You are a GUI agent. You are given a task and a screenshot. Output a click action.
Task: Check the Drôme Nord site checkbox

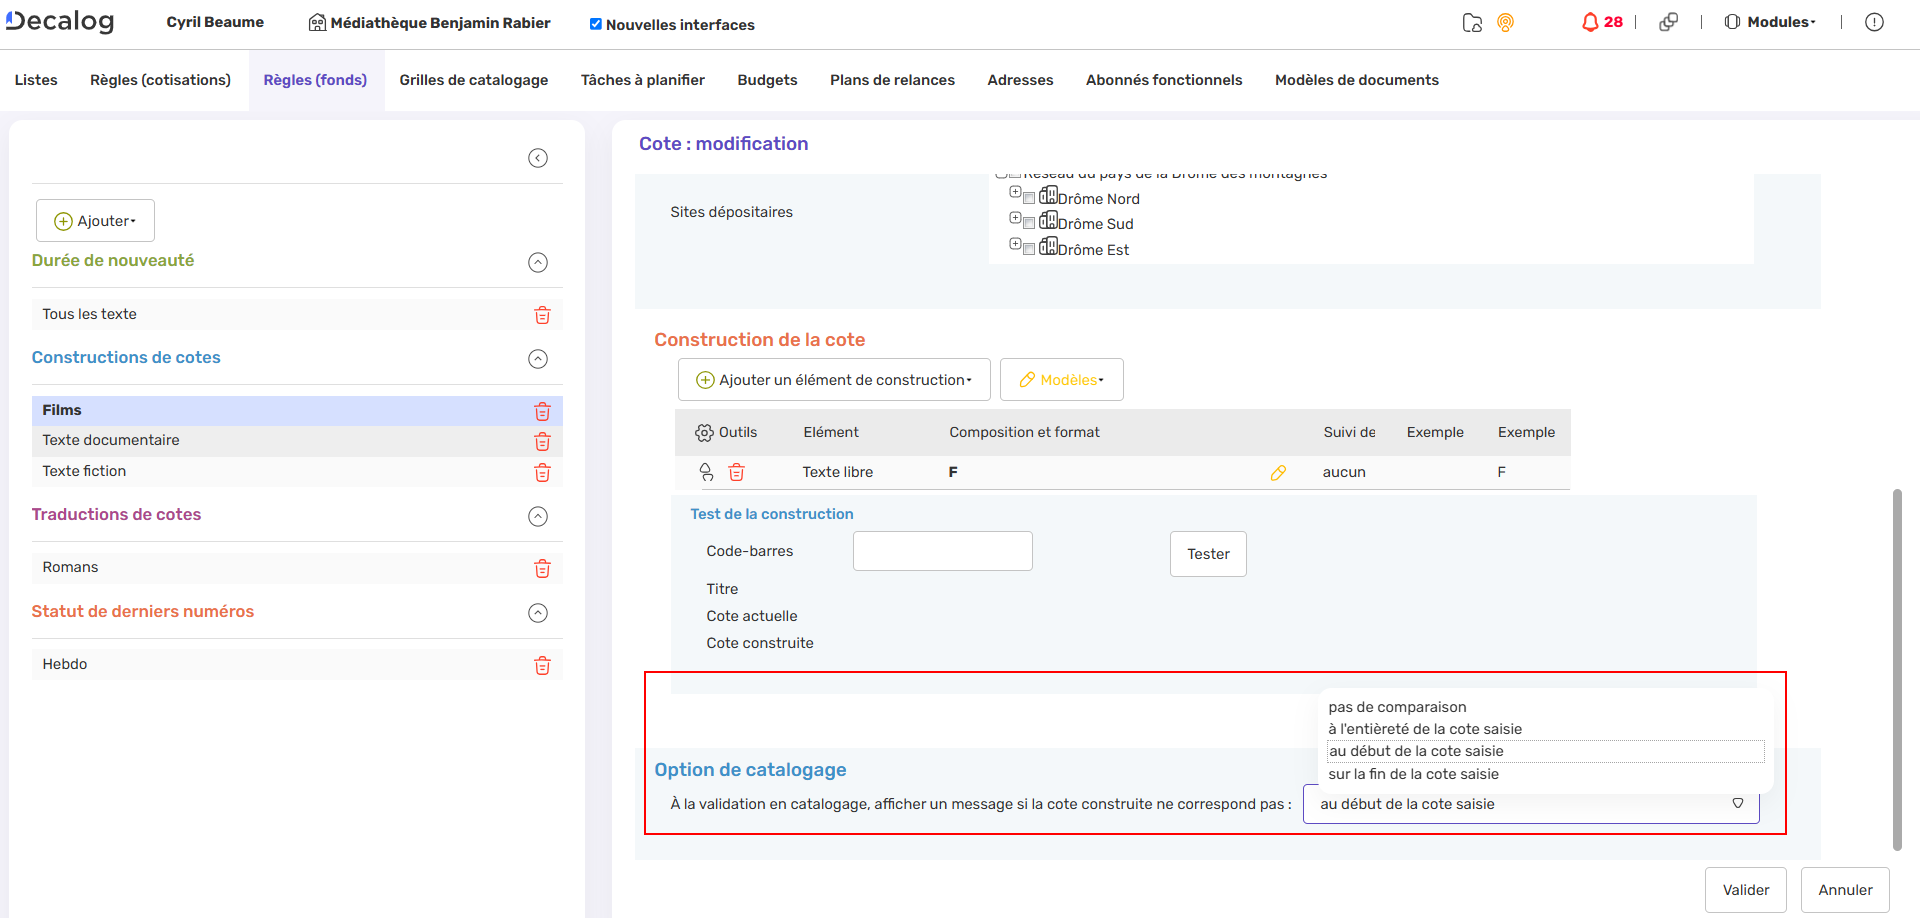pos(1030,198)
